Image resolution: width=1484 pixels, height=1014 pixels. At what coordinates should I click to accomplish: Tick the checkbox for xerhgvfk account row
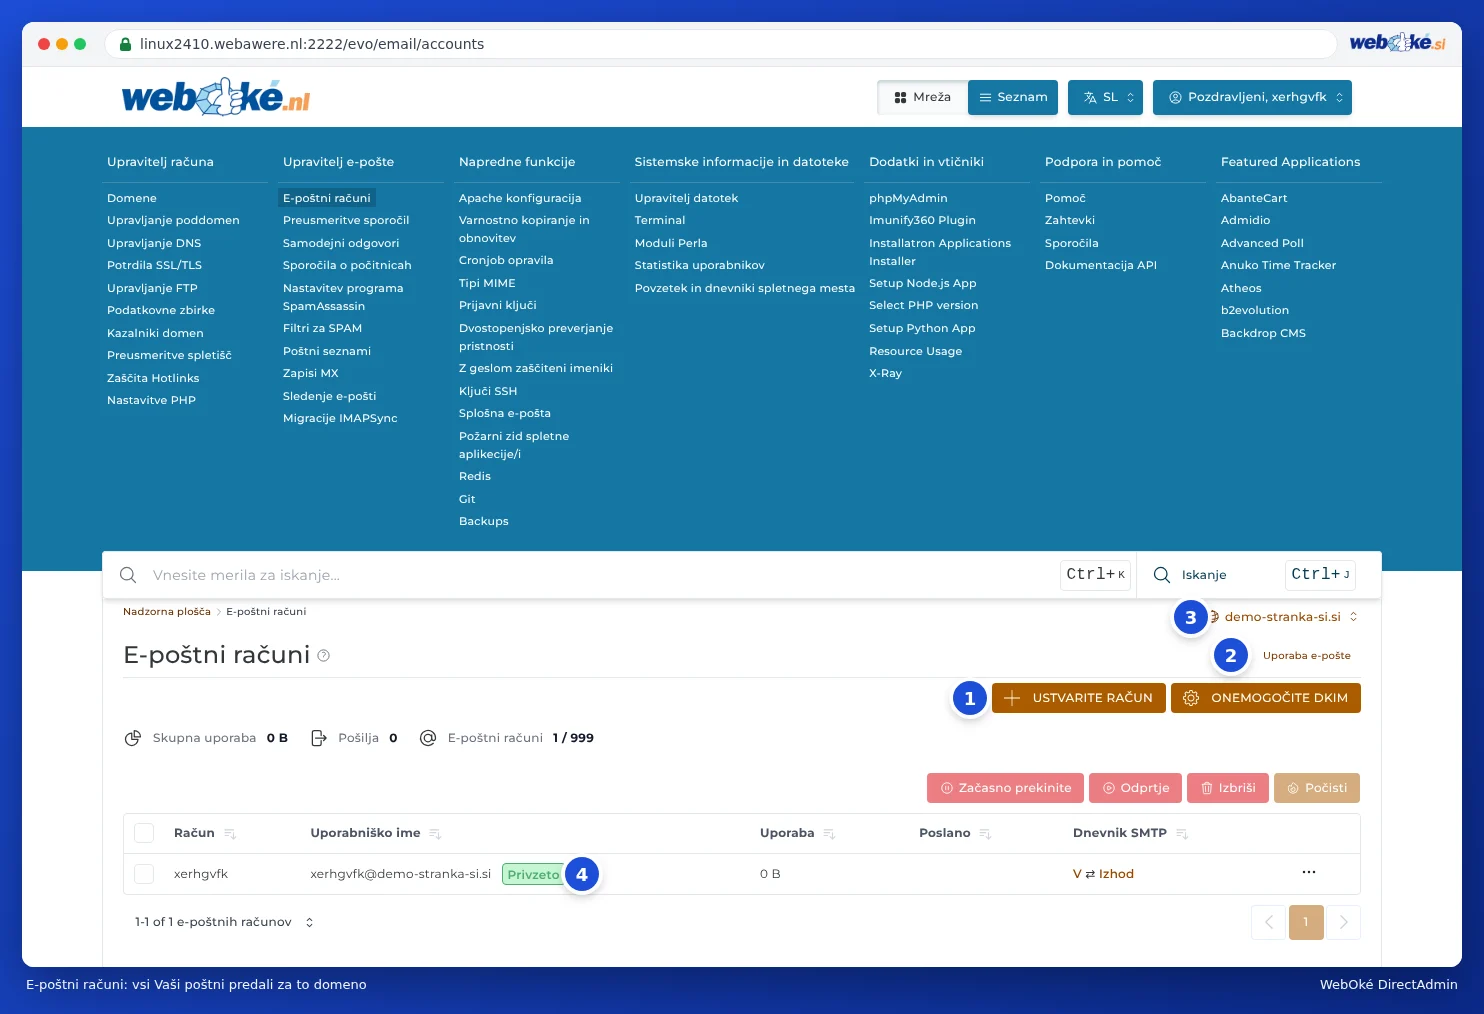pyautogui.click(x=144, y=874)
